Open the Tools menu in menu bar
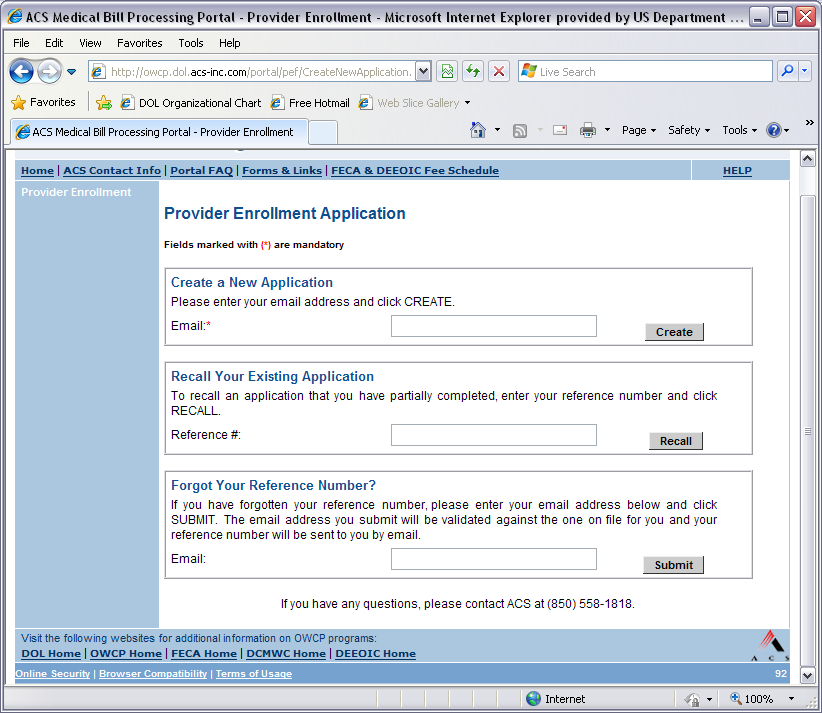Image resolution: width=822 pixels, height=713 pixels. 191,43
